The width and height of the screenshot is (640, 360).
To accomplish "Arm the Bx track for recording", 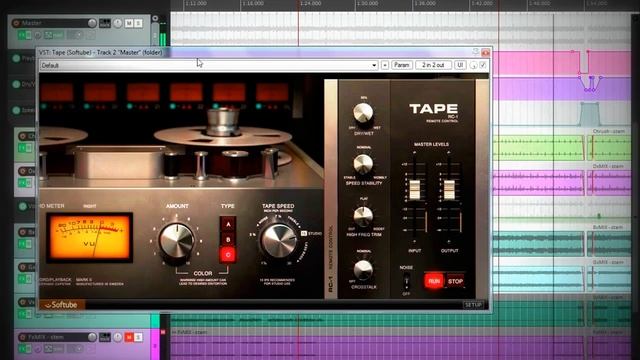I will coord(23,232).
